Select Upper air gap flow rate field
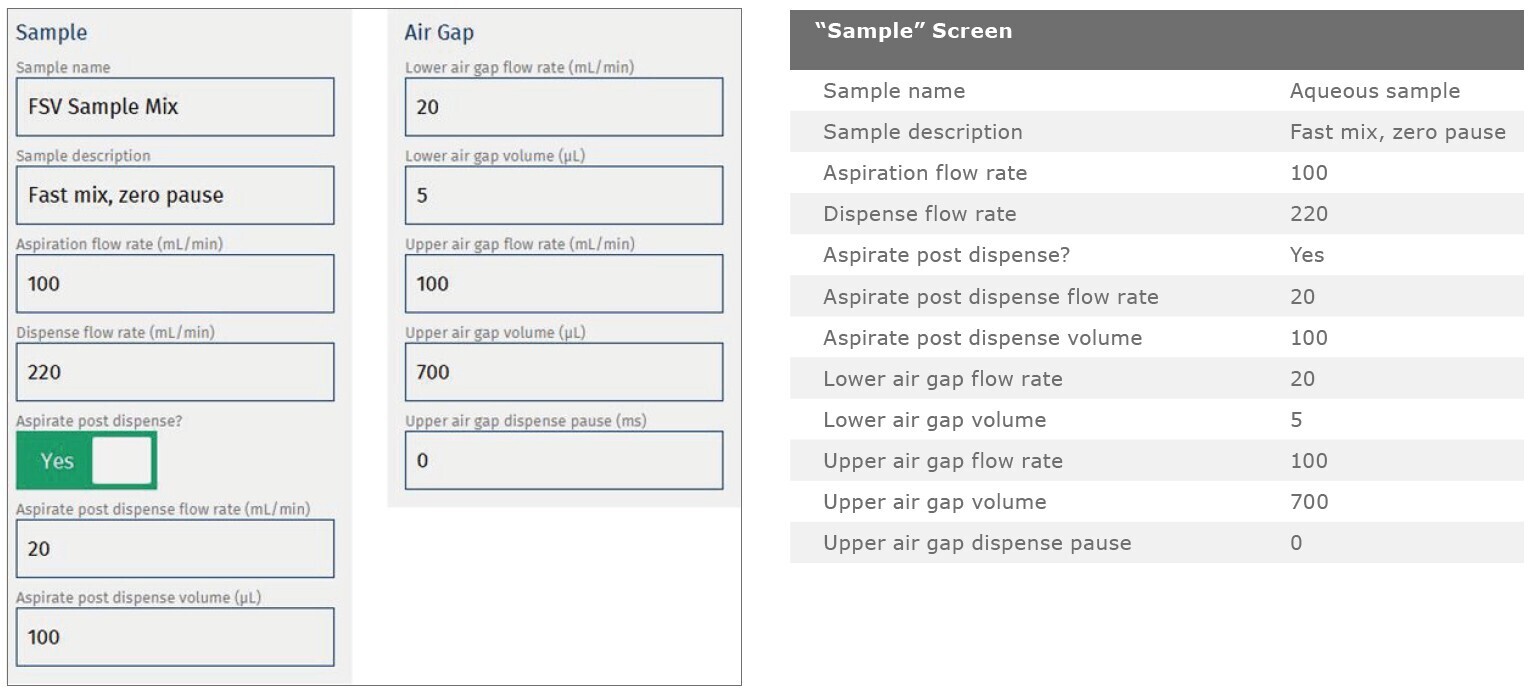Screen dimensions: 1528x694 (563, 283)
